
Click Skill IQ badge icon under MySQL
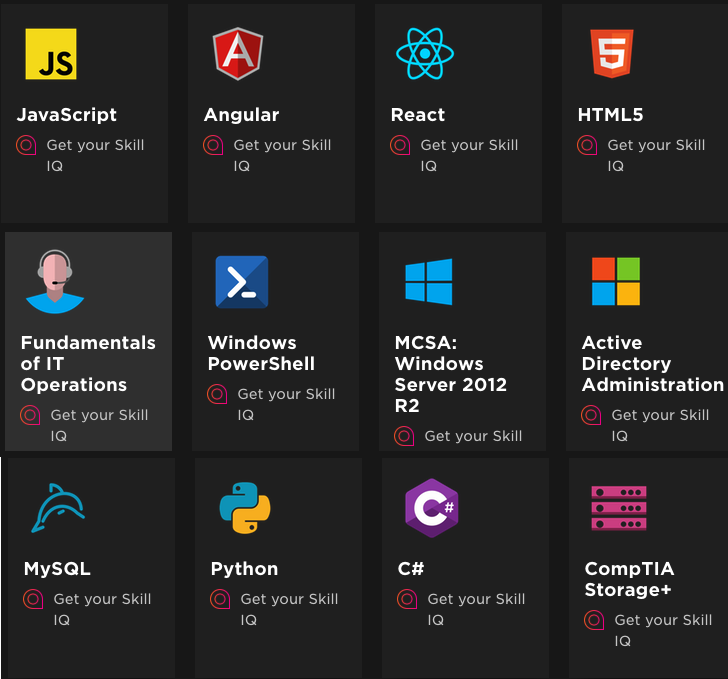tap(33, 599)
